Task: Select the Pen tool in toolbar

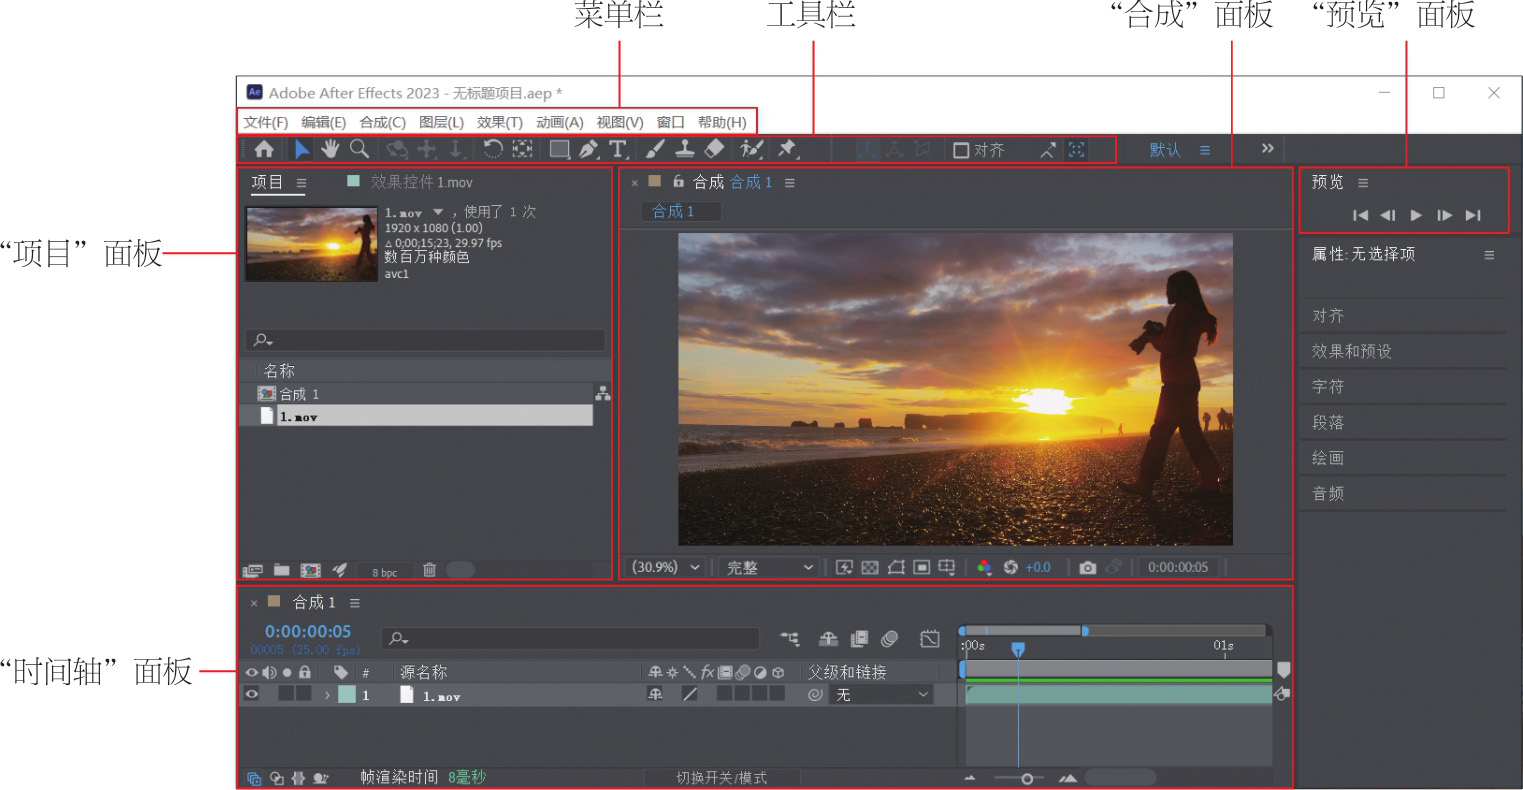Action: (588, 150)
